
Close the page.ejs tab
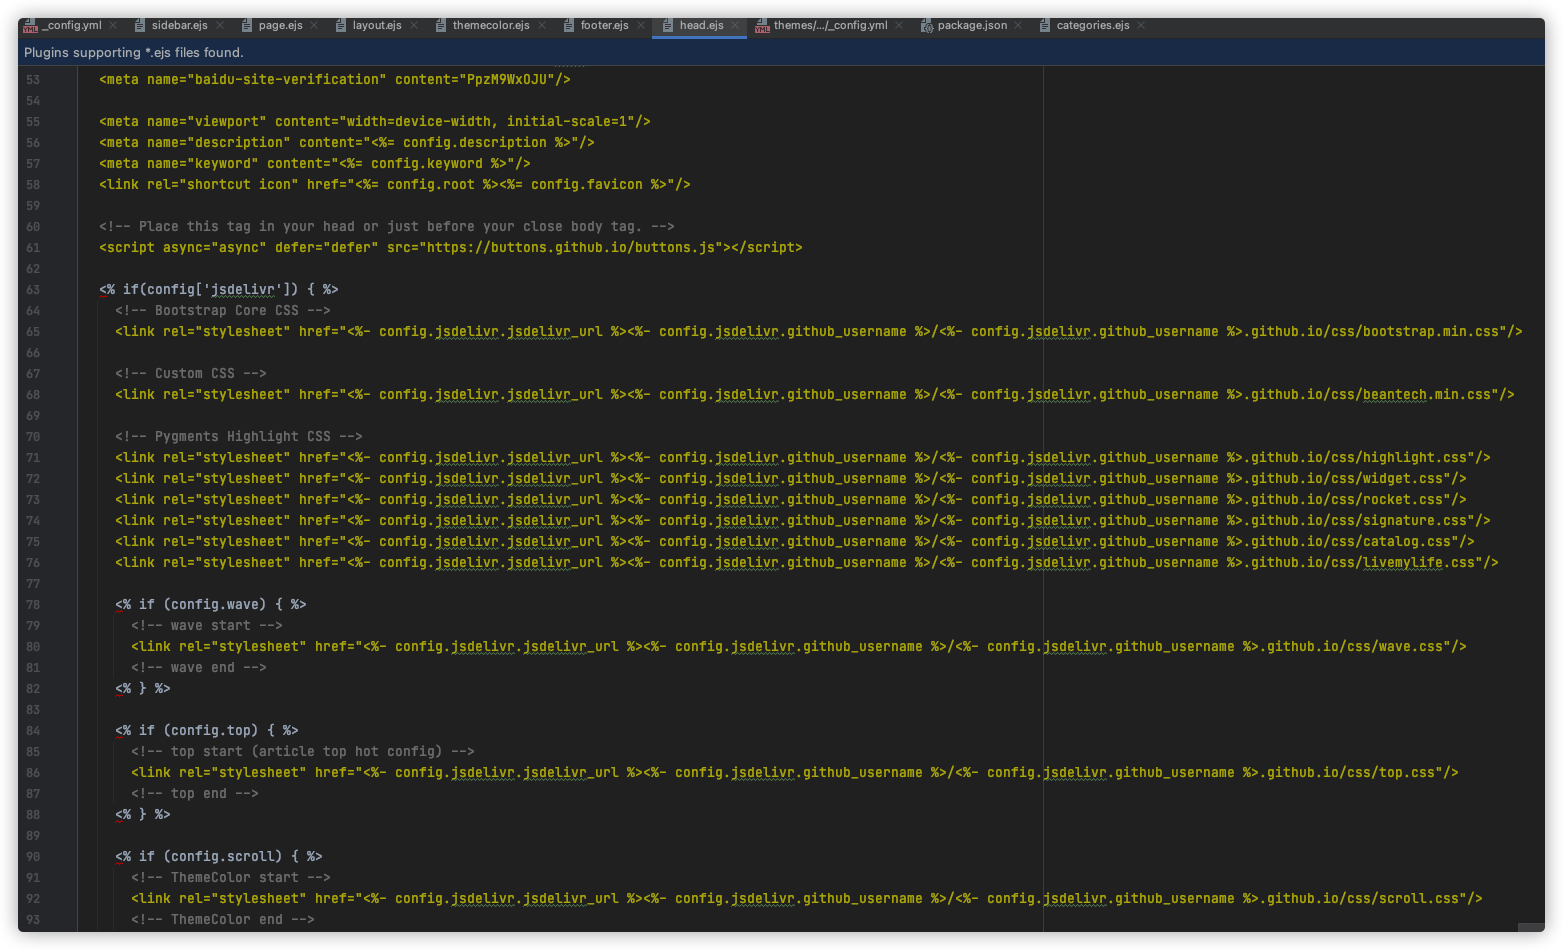point(314,26)
